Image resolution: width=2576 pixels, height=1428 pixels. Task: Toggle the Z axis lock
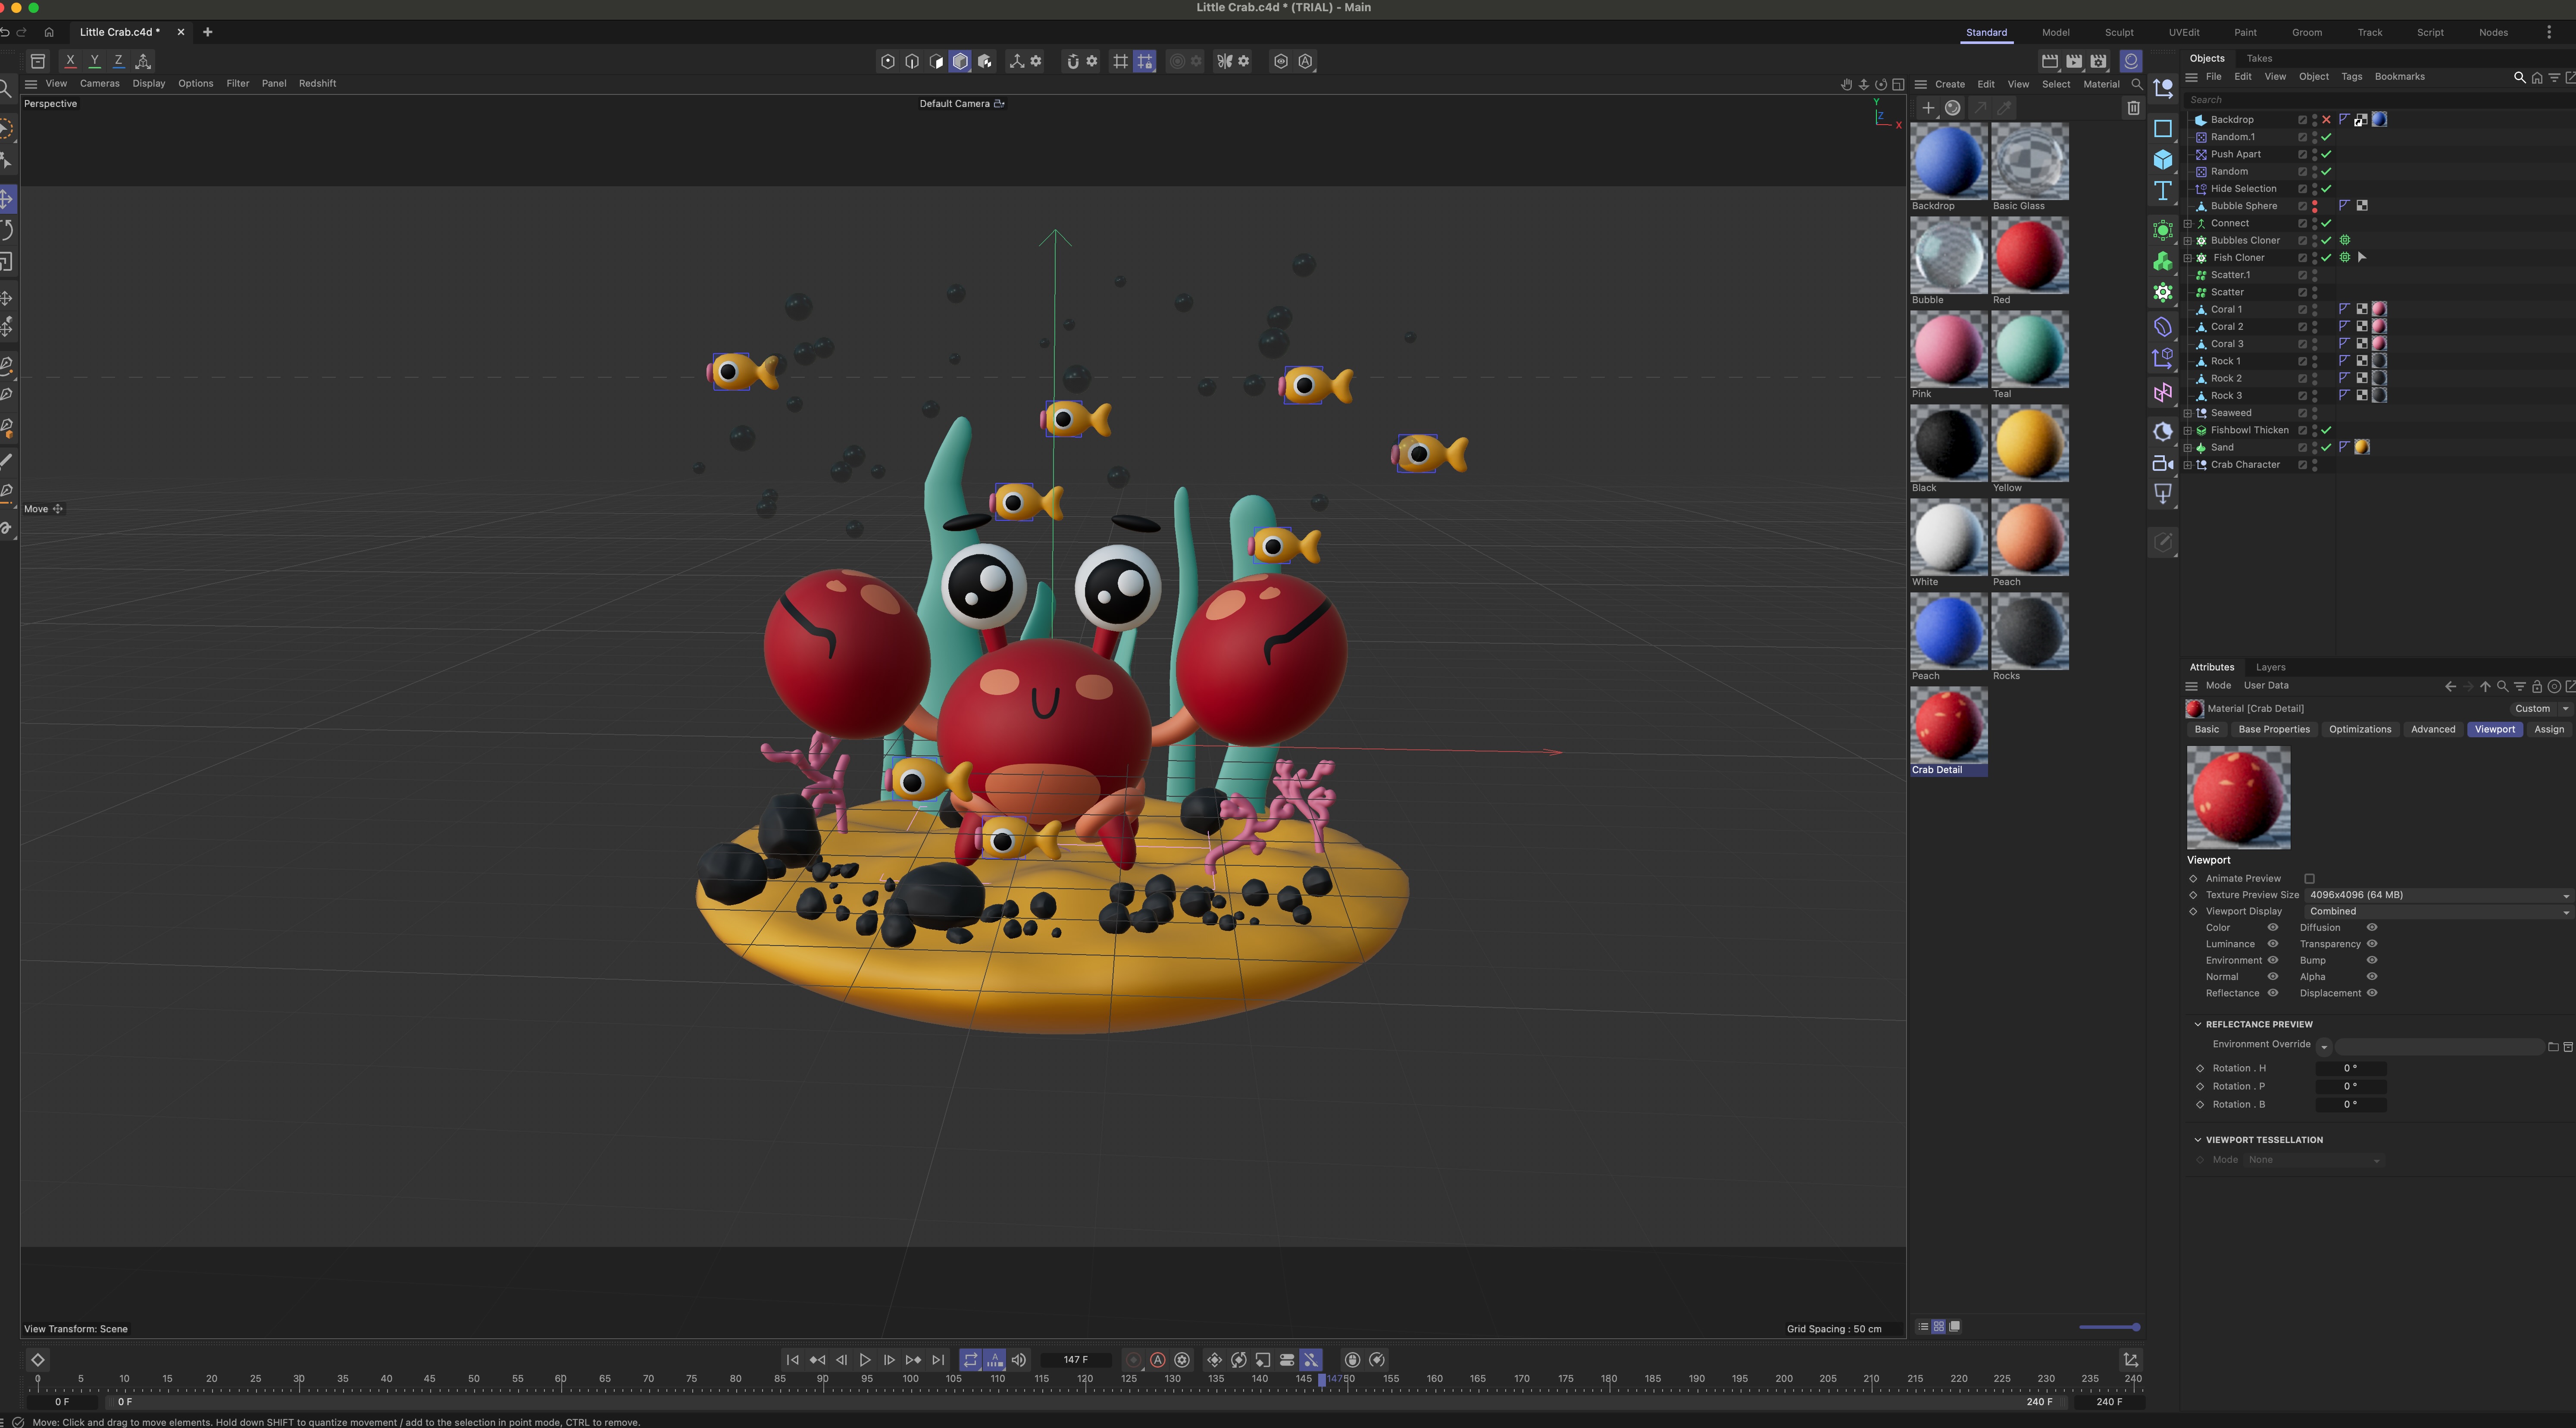pyautogui.click(x=118, y=61)
